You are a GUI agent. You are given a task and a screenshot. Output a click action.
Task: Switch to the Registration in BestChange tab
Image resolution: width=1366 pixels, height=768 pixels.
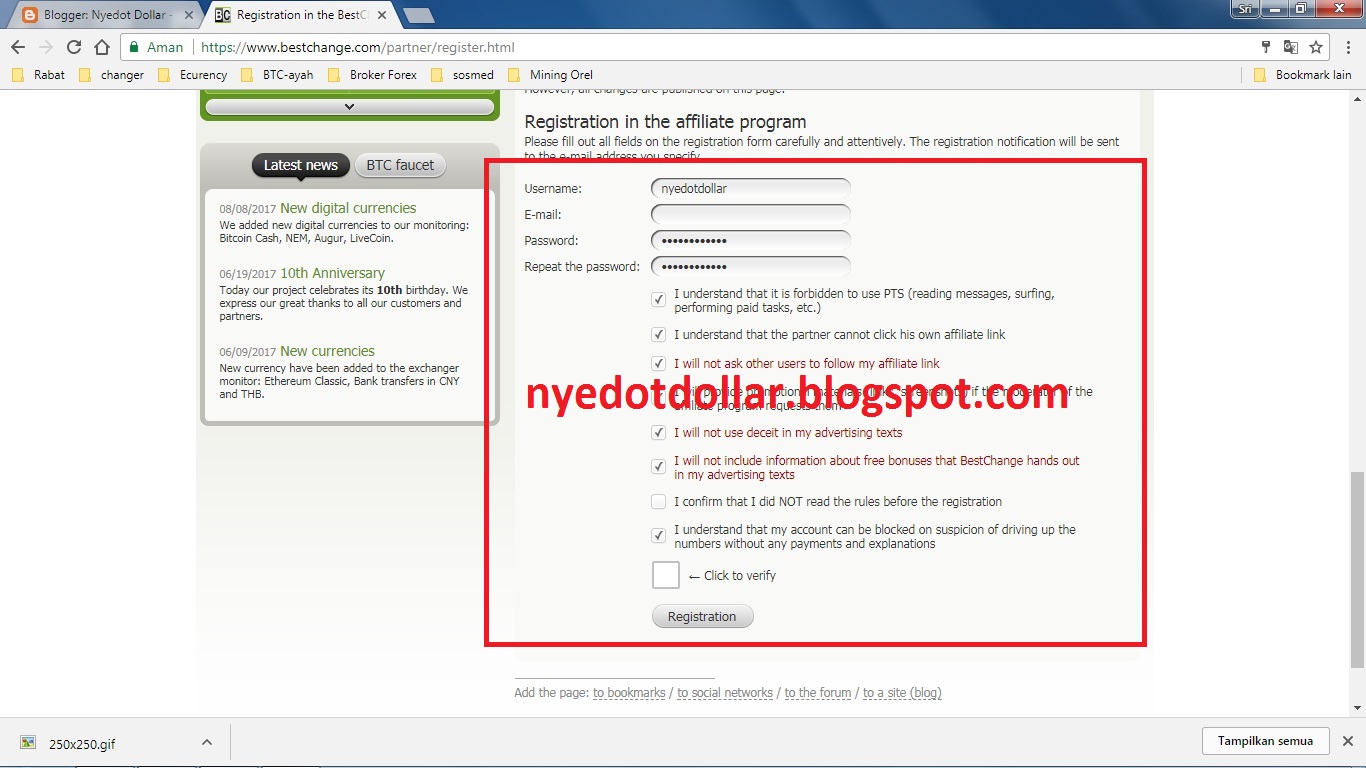302,15
